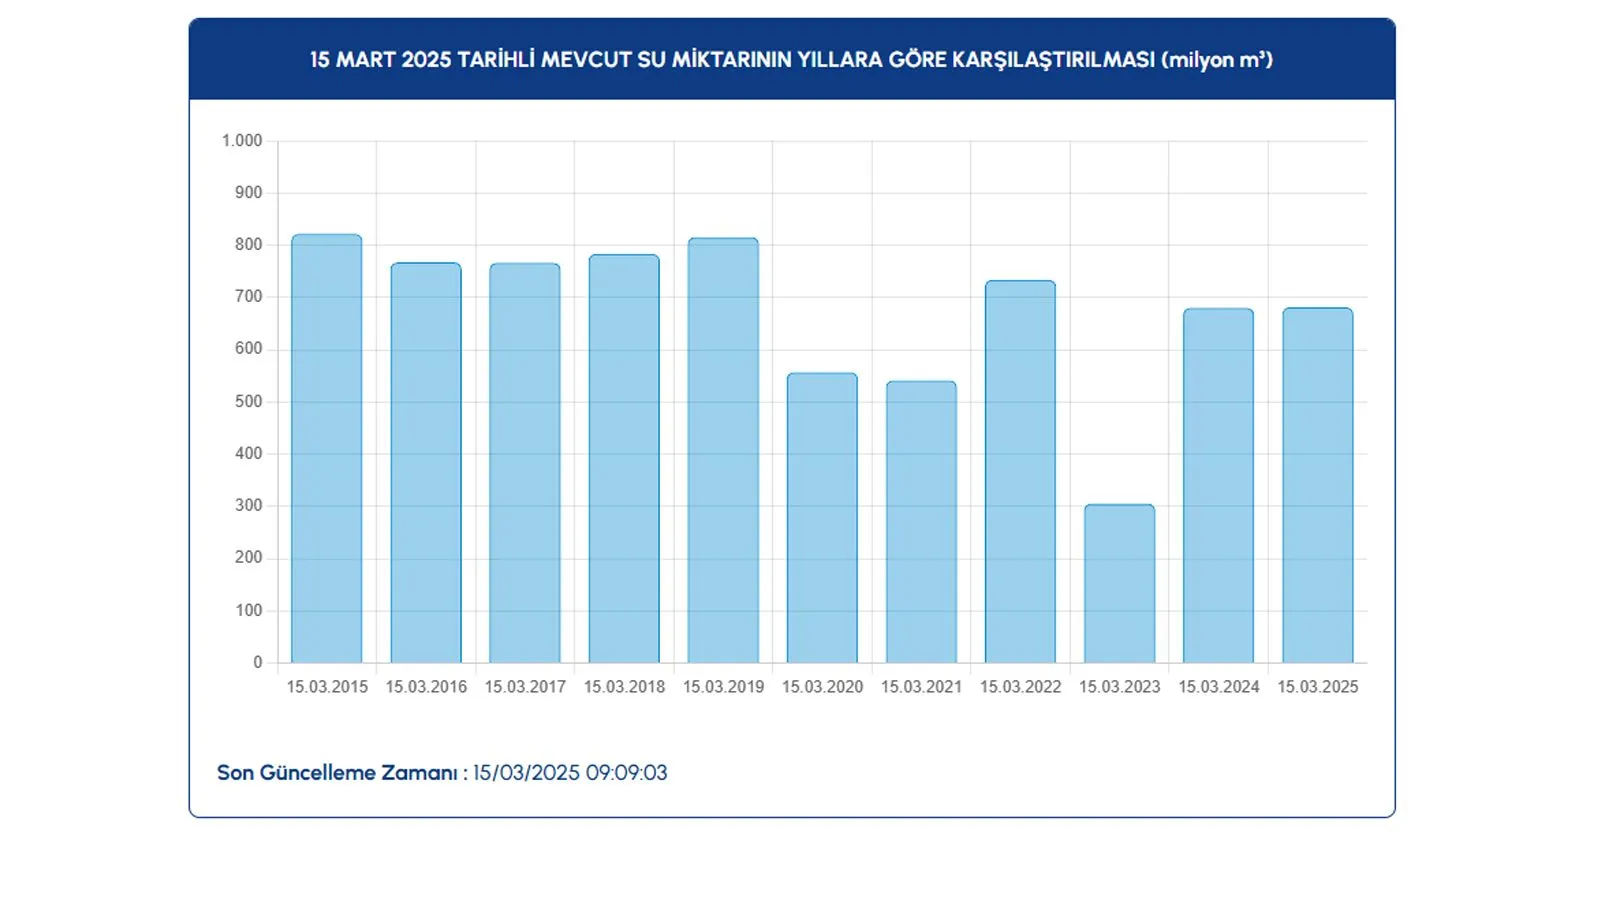Click the 15.03.2024 bar in the chart
The image size is (1600, 900).
click(1218, 486)
